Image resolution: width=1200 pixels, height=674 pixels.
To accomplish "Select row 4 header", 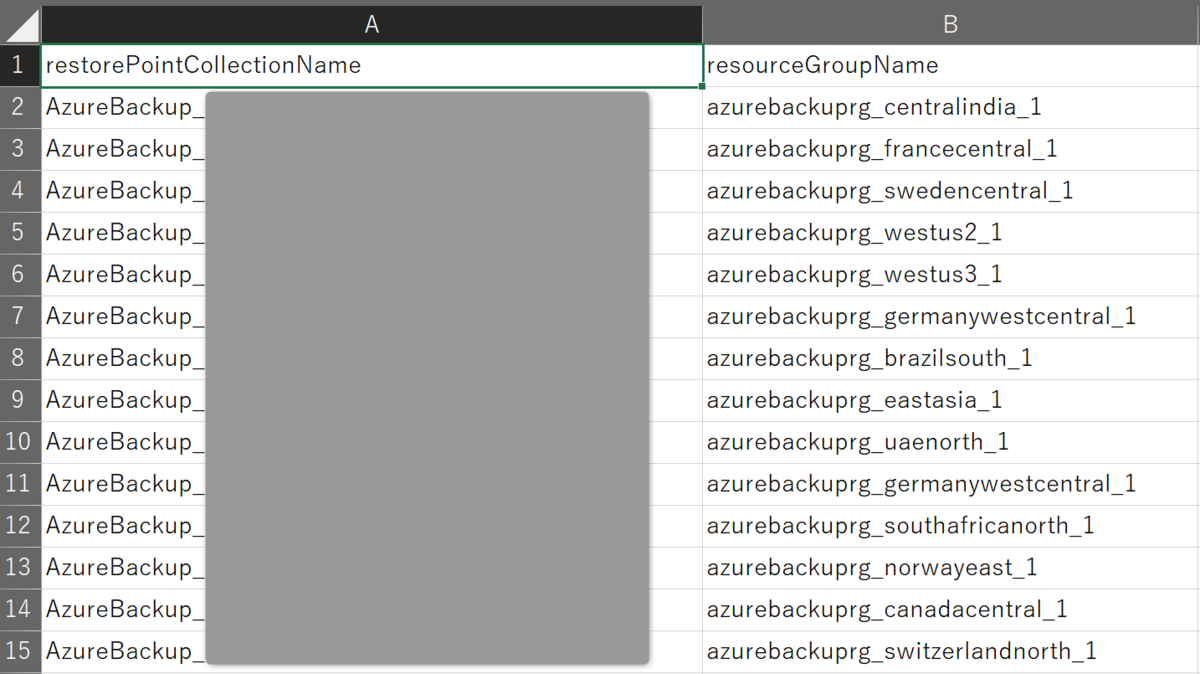I will coord(20,191).
